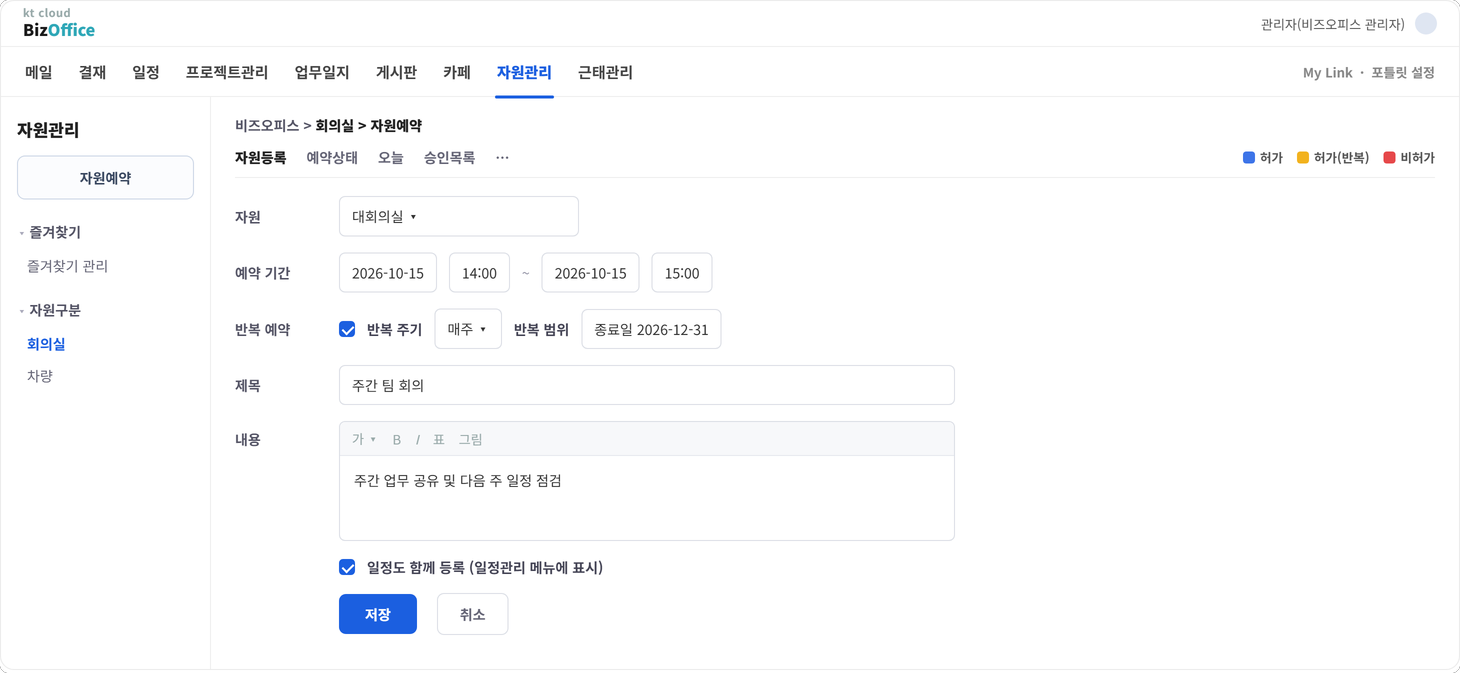This screenshot has height=673, width=1460.
Task: Toggle italic I in editor toolbar
Action: [418, 440]
